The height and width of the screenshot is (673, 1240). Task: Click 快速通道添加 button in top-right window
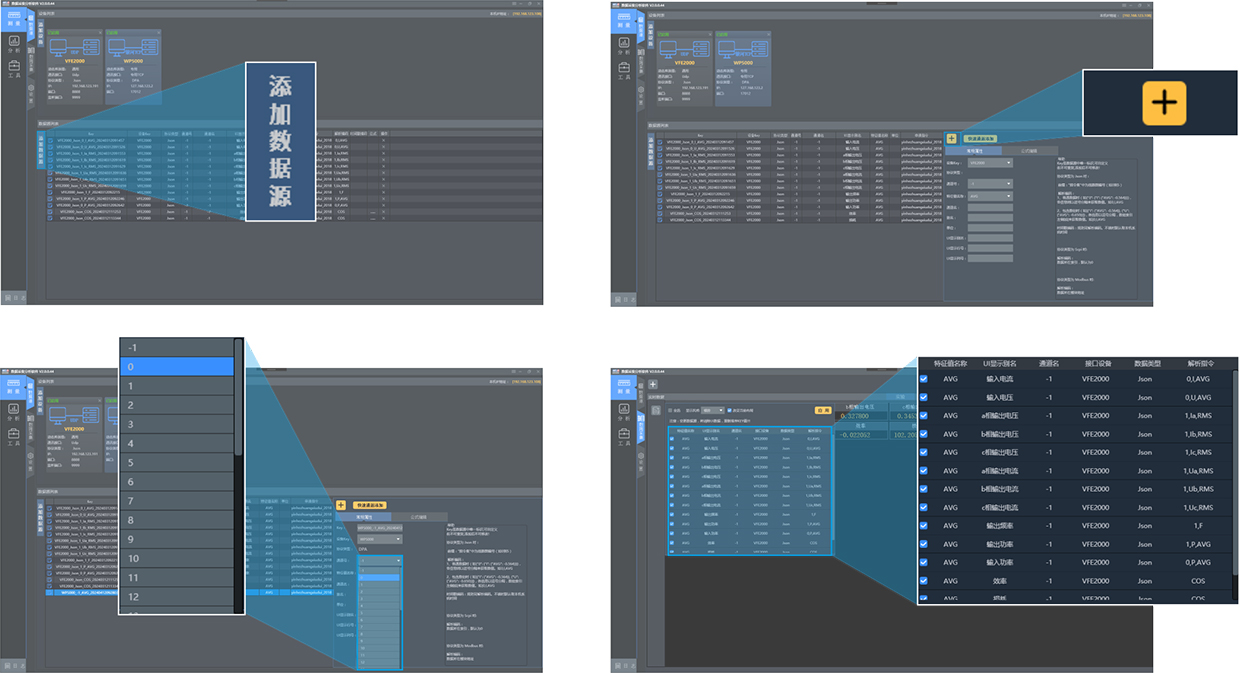tap(980, 138)
